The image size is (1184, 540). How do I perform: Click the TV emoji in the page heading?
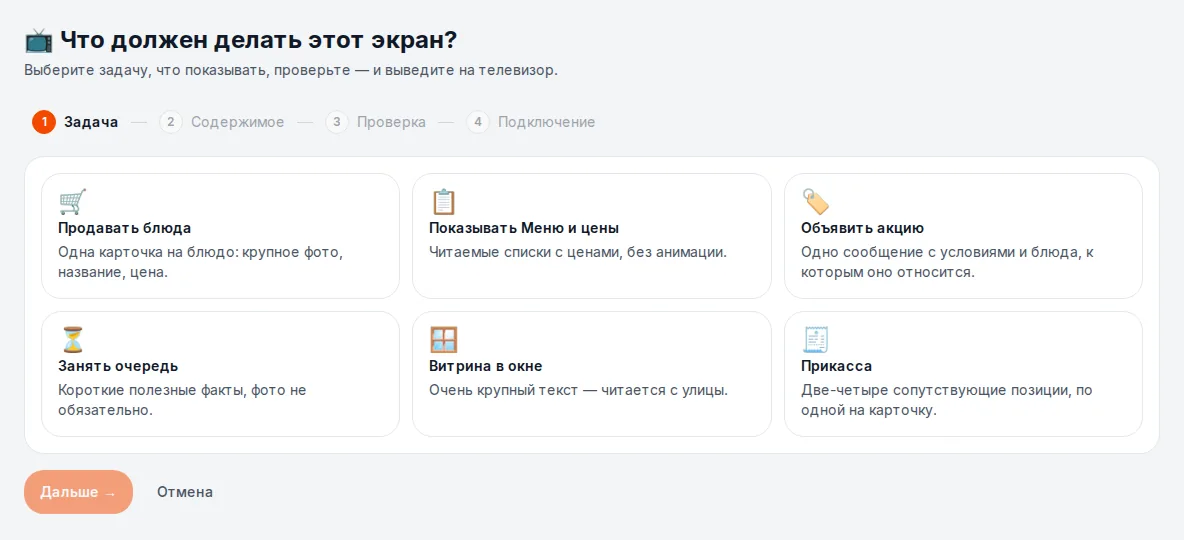pyautogui.click(x=39, y=40)
